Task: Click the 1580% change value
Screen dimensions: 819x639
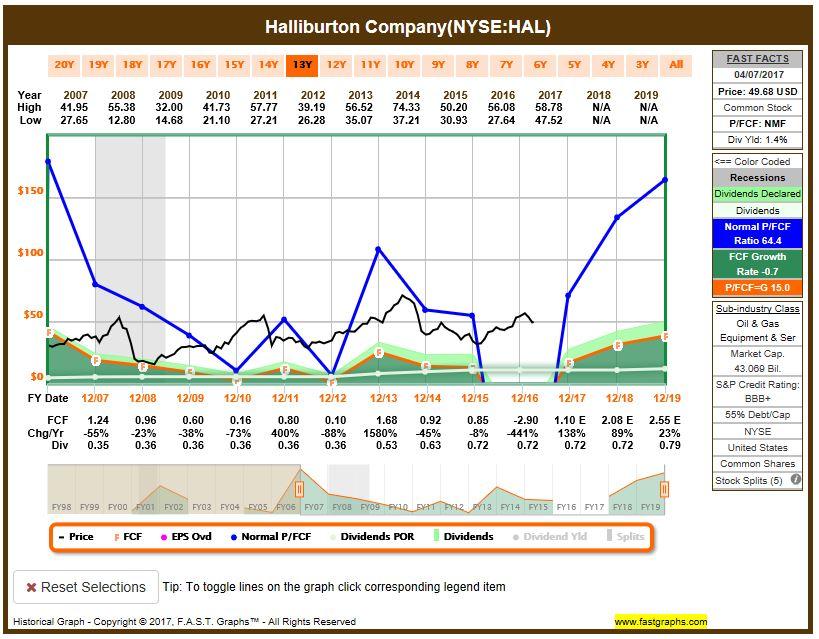Action: 380,433
